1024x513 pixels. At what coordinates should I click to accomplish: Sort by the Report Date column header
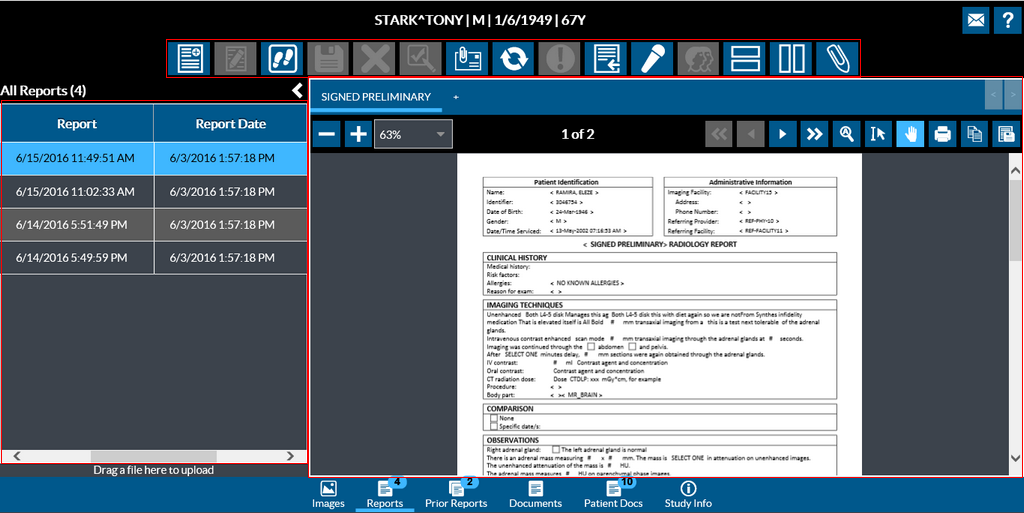click(231, 124)
